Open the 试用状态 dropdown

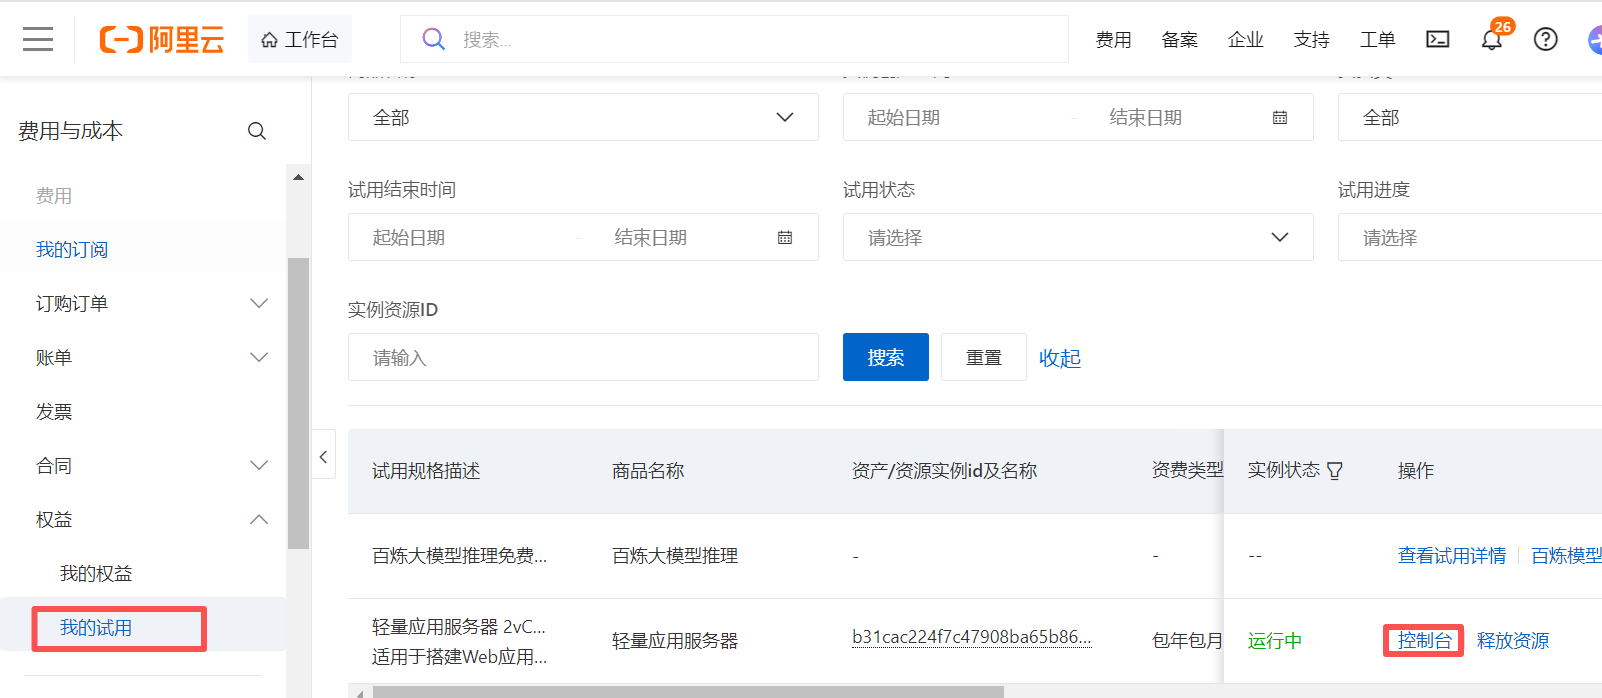1078,237
